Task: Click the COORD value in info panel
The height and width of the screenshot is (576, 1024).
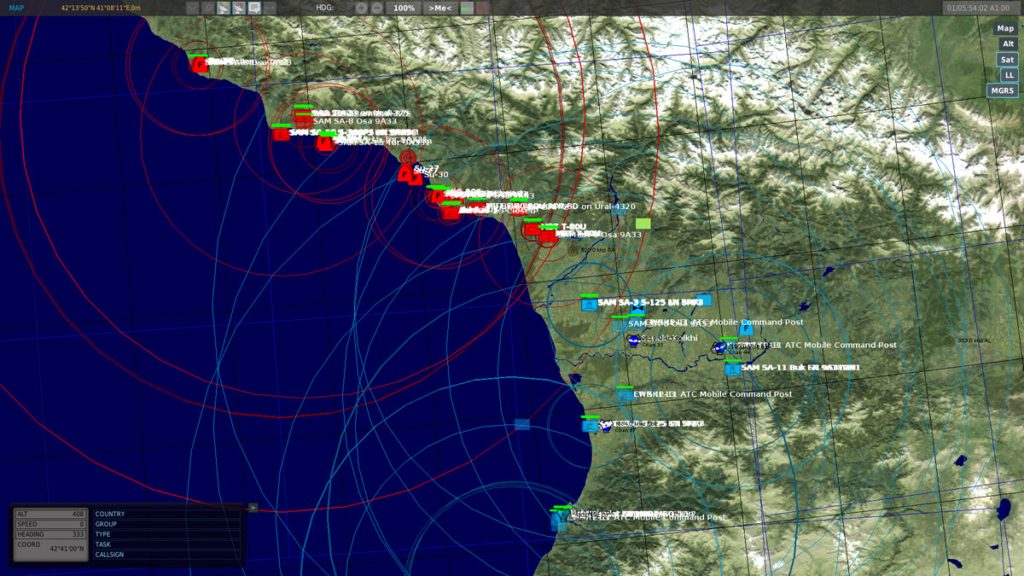Action: point(67,549)
